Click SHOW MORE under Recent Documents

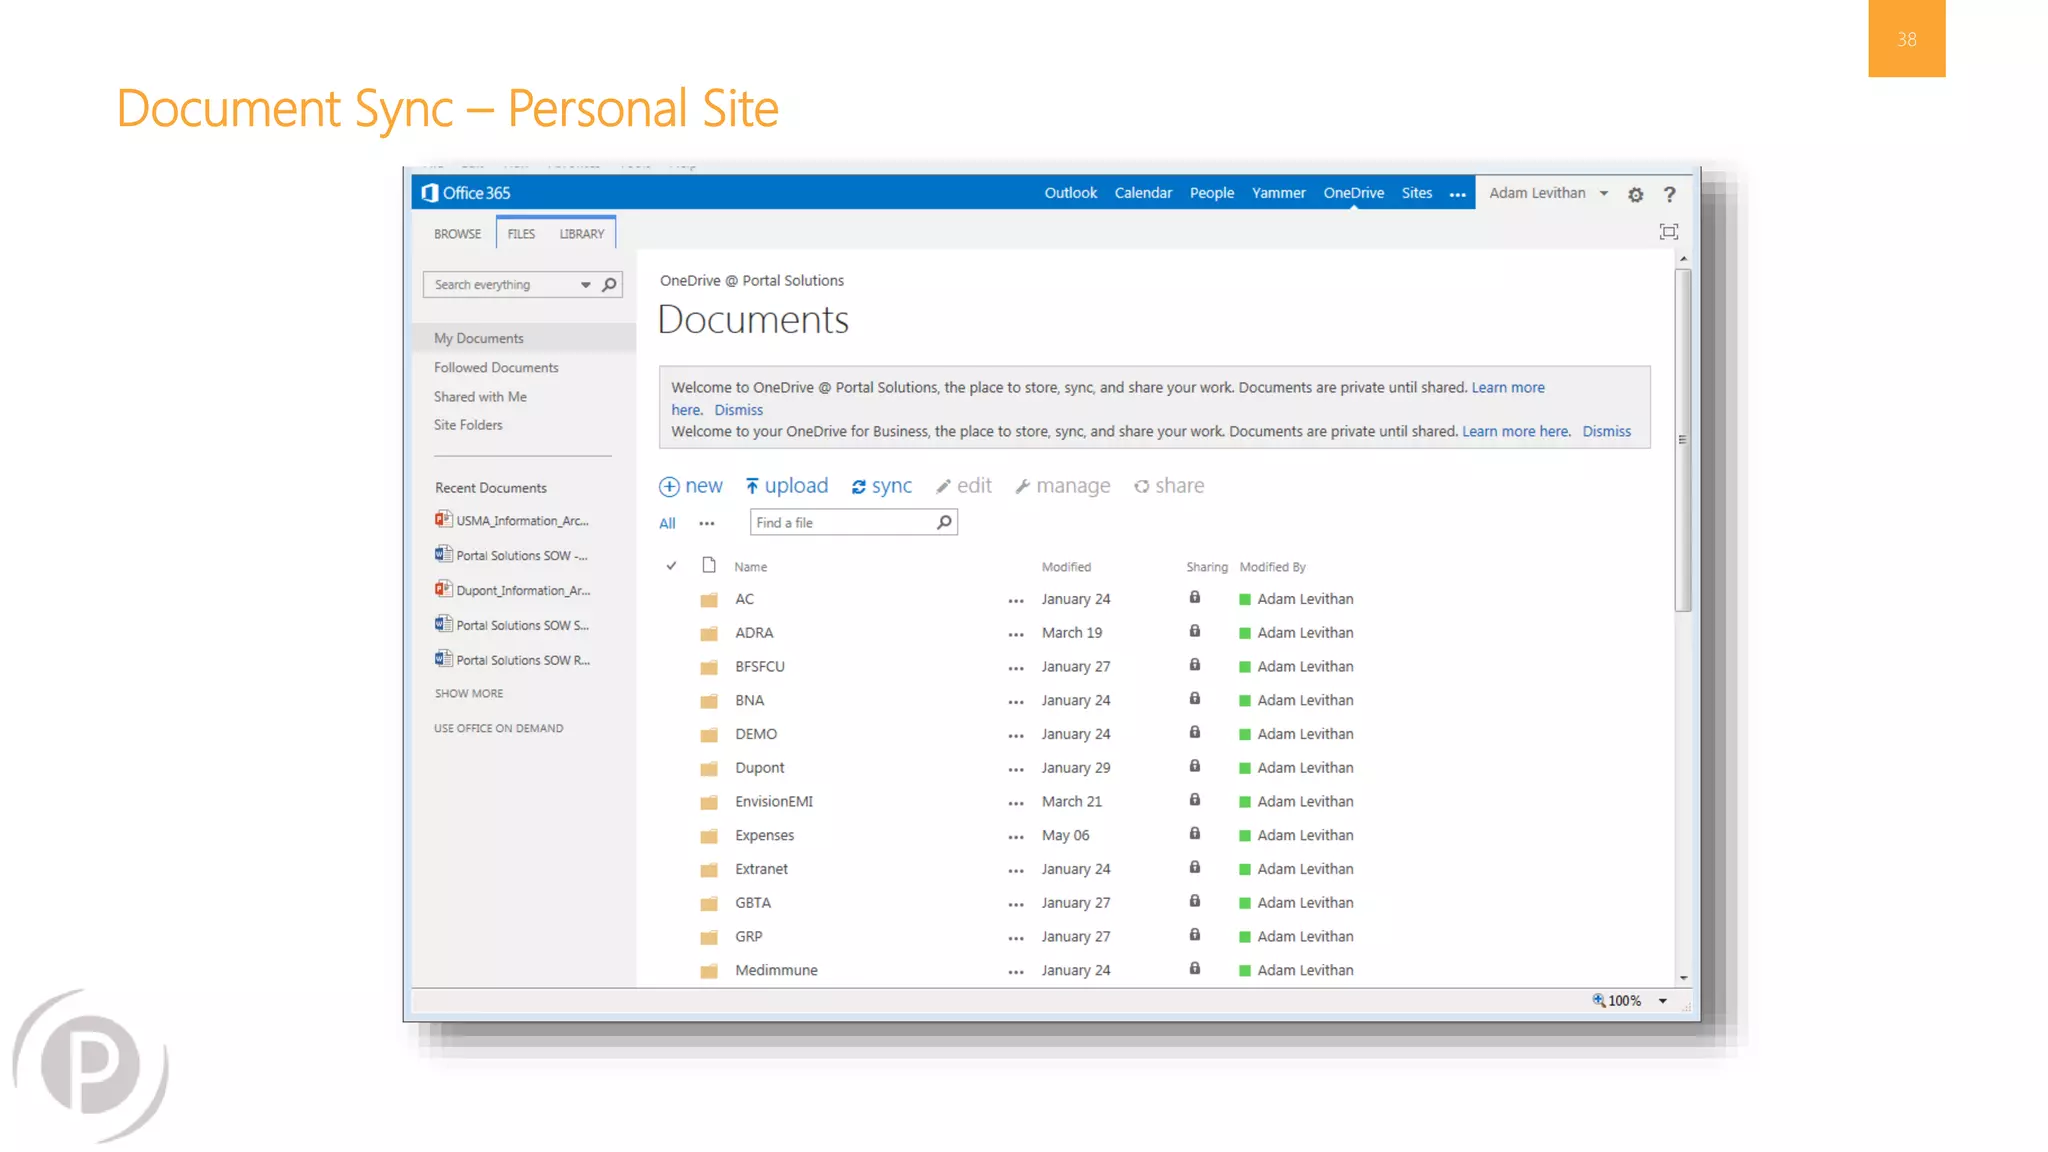pyautogui.click(x=469, y=694)
